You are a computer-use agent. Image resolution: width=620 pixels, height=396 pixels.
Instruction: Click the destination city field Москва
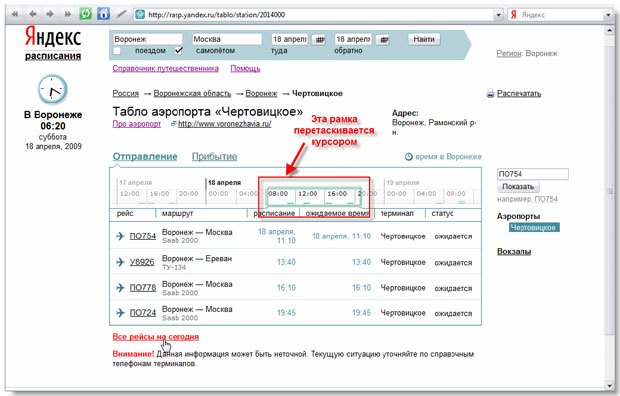tap(227, 39)
